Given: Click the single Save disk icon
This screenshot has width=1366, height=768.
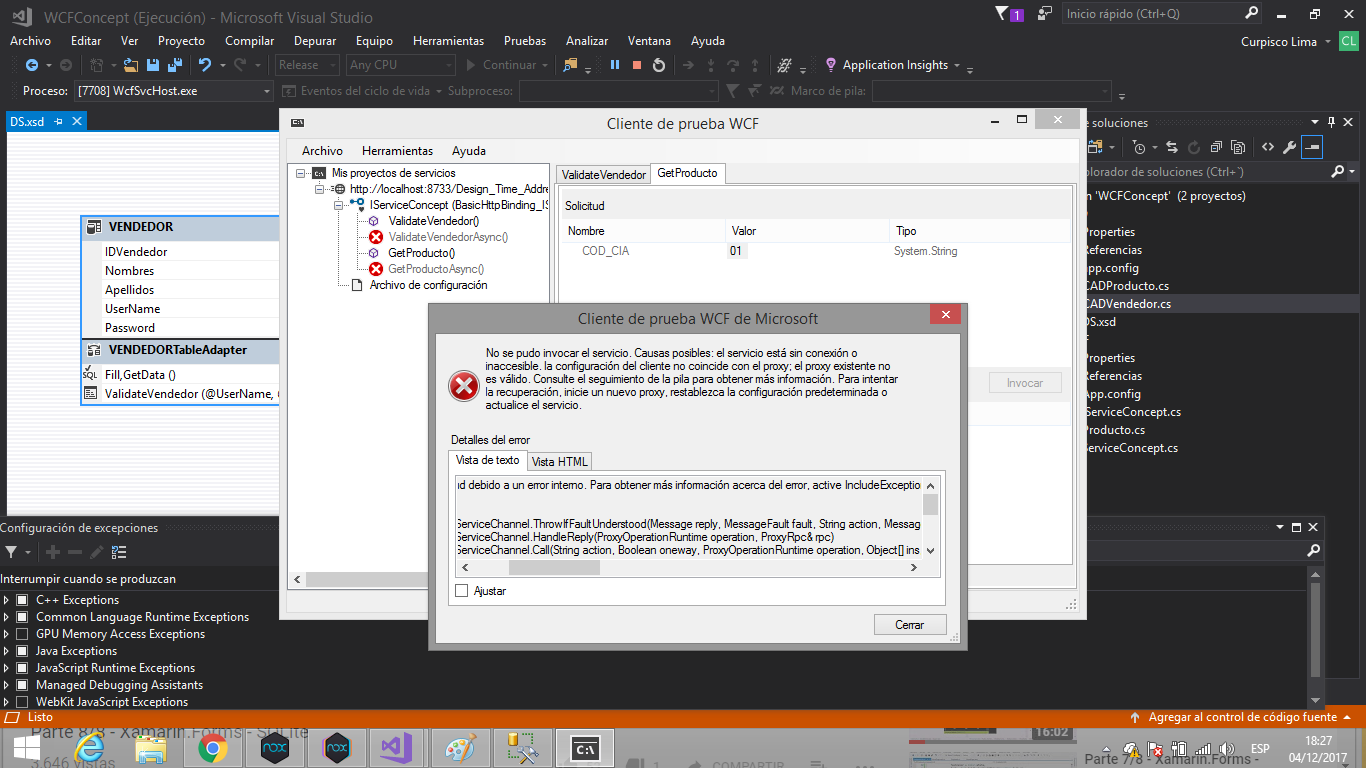Looking at the screenshot, I should coord(152,65).
